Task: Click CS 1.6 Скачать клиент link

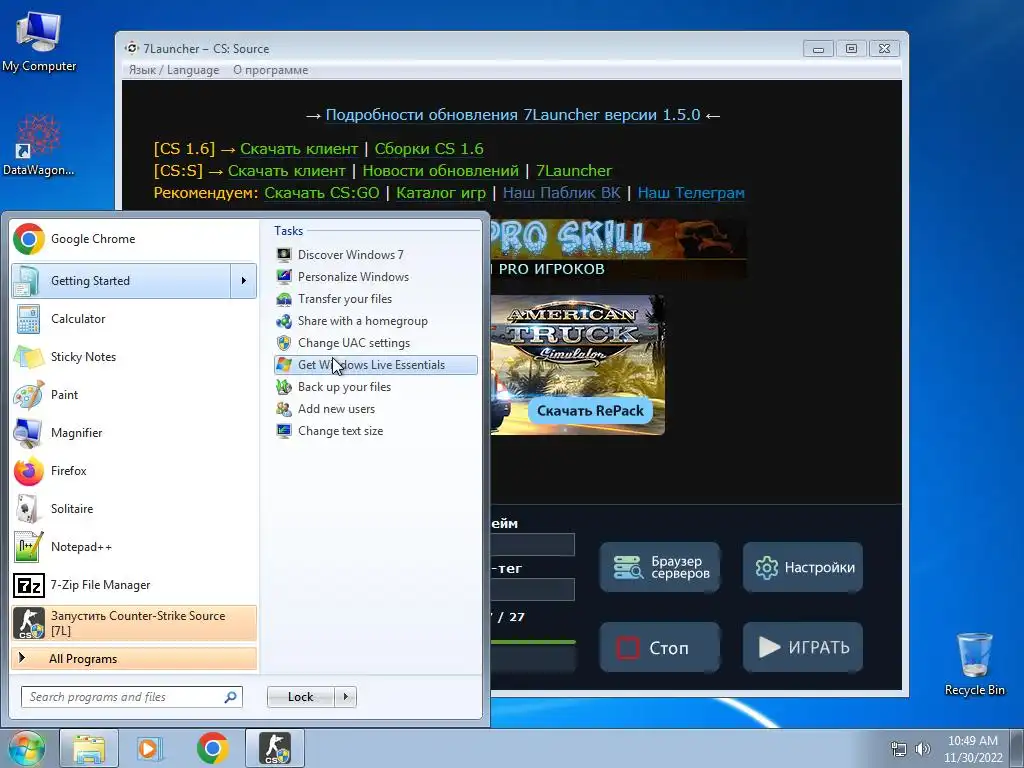Action: point(299,149)
